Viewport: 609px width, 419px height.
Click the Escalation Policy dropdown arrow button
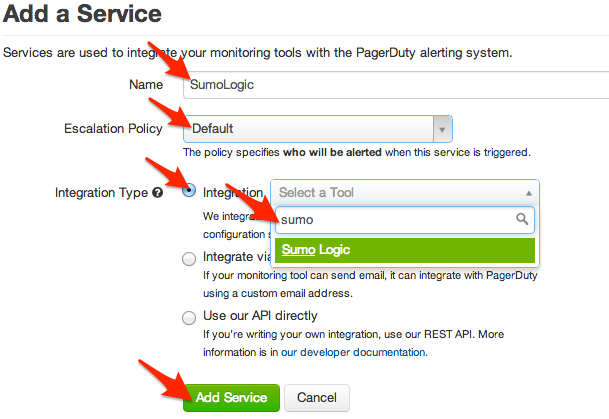(x=441, y=128)
